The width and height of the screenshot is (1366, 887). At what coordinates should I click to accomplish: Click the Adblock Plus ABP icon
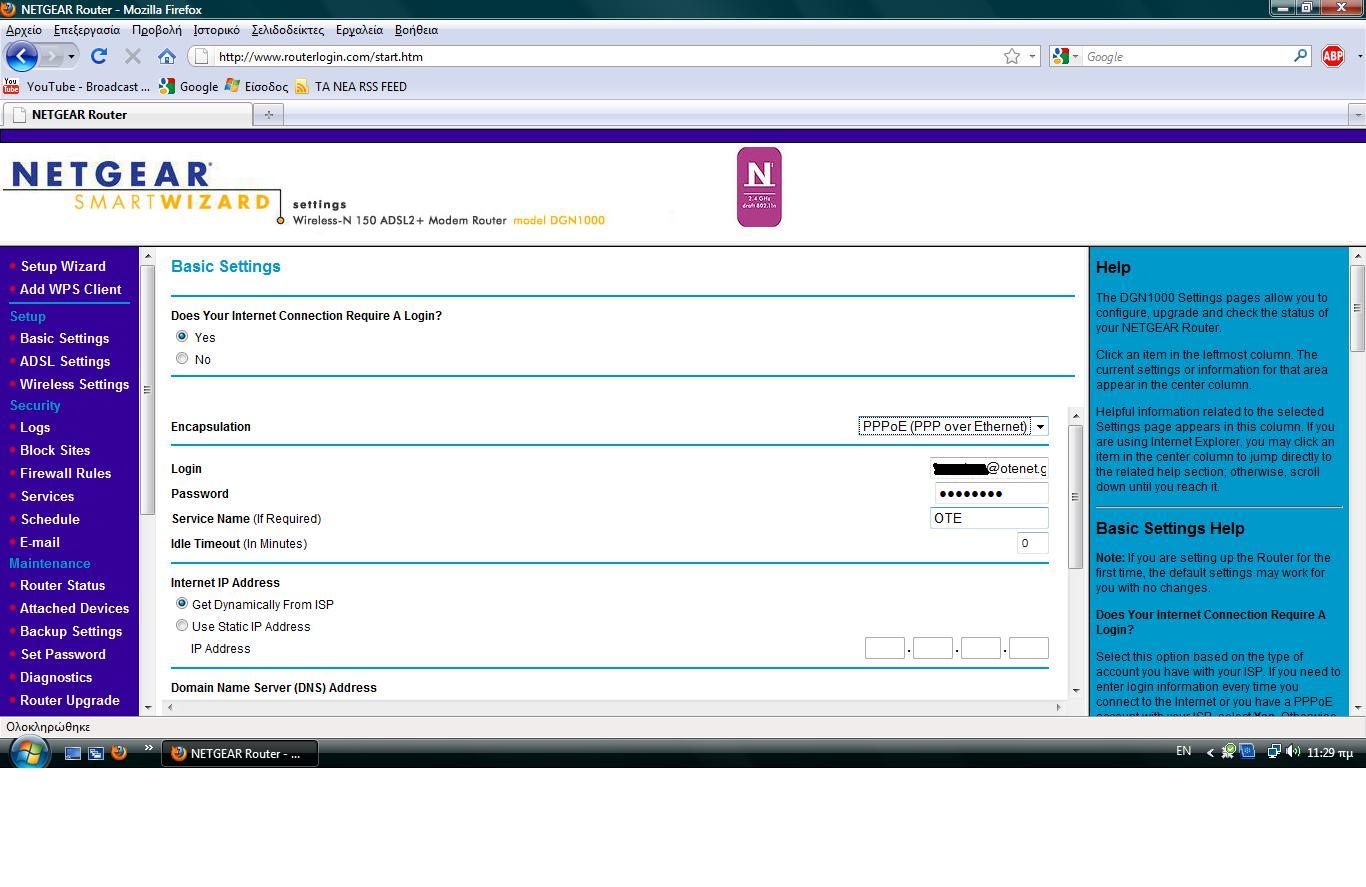coord(1333,56)
